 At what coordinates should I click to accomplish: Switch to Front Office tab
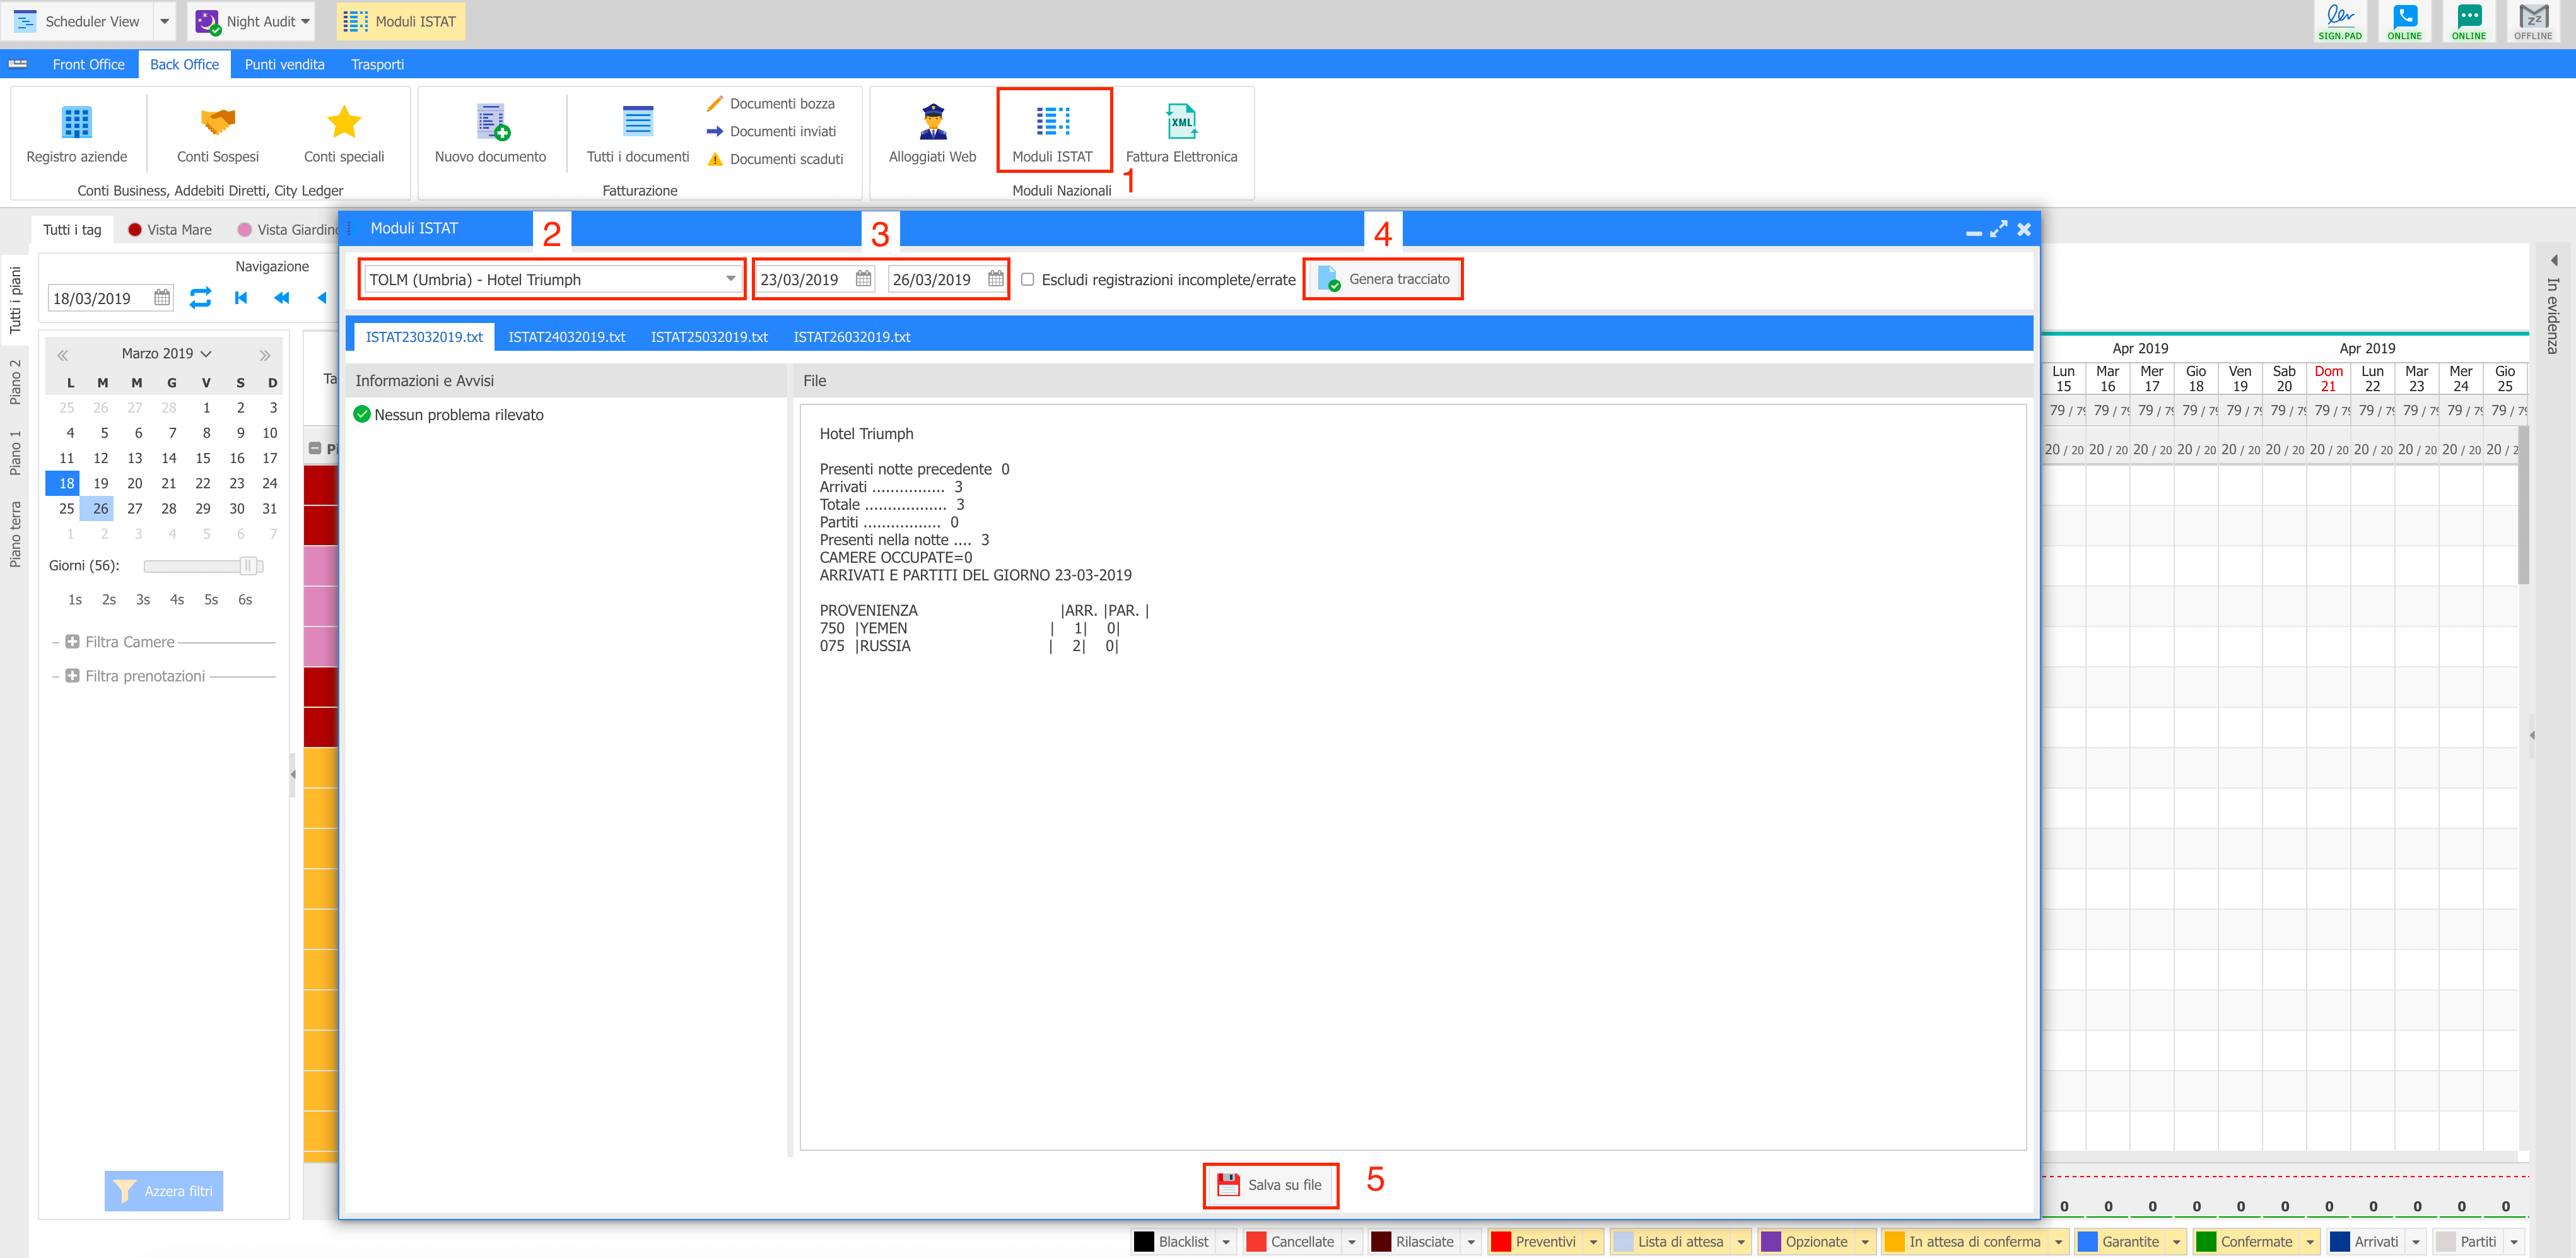click(x=88, y=64)
